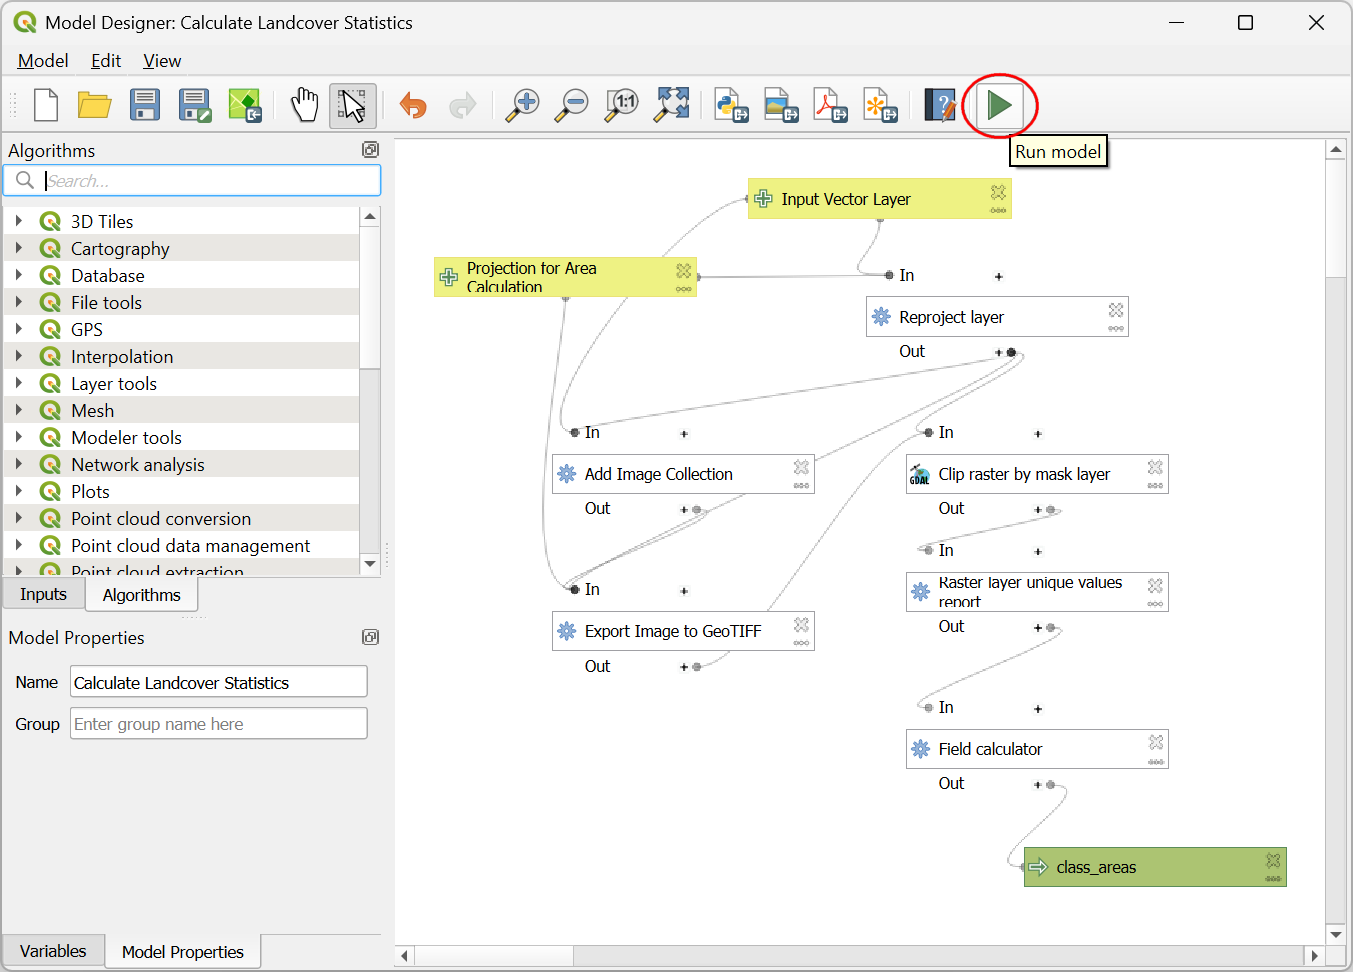The image size is (1353, 972).
Task: Click the Export as Python script icon
Action: click(x=731, y=105)
